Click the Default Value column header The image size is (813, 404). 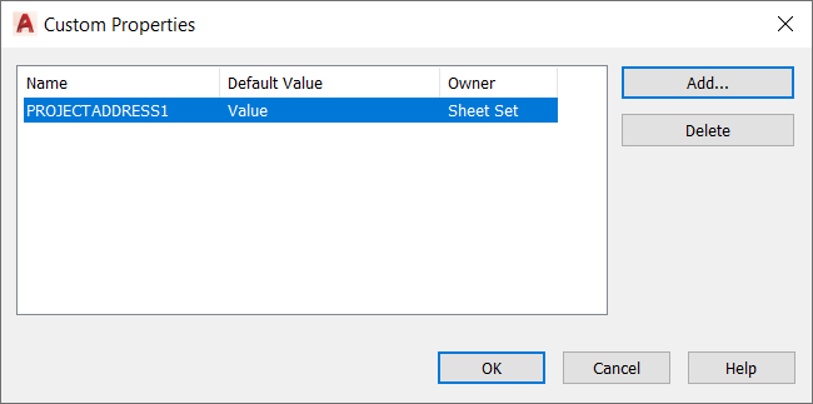pos(329,83)
